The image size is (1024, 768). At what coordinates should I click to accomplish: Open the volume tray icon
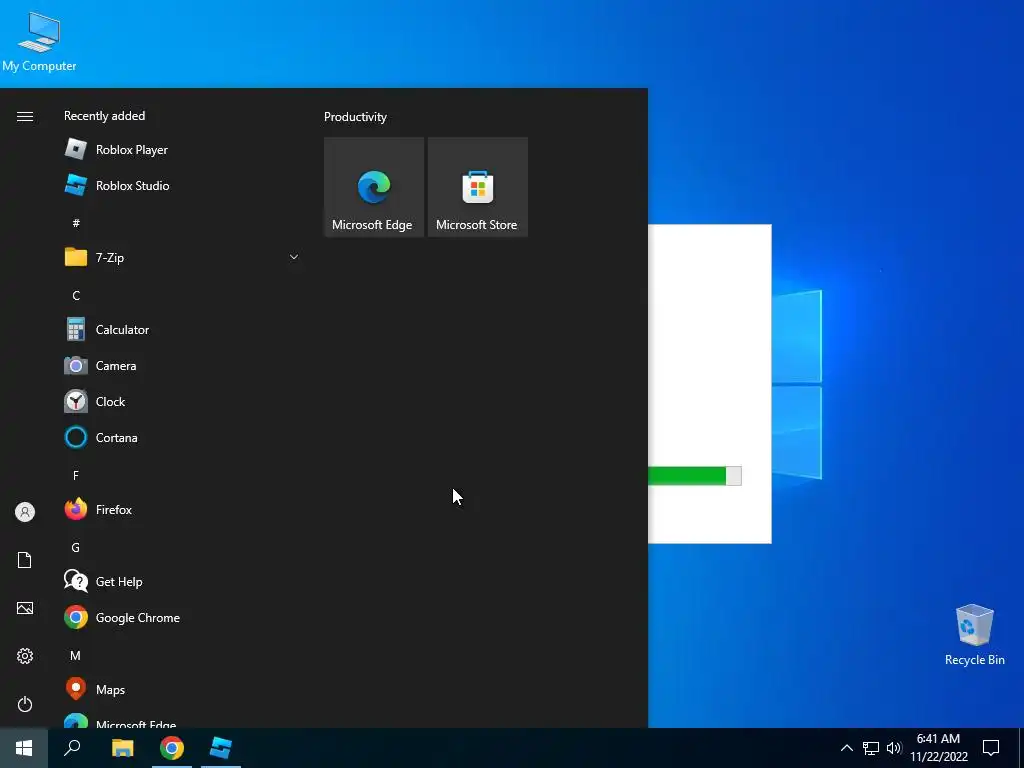pos(894,748)
